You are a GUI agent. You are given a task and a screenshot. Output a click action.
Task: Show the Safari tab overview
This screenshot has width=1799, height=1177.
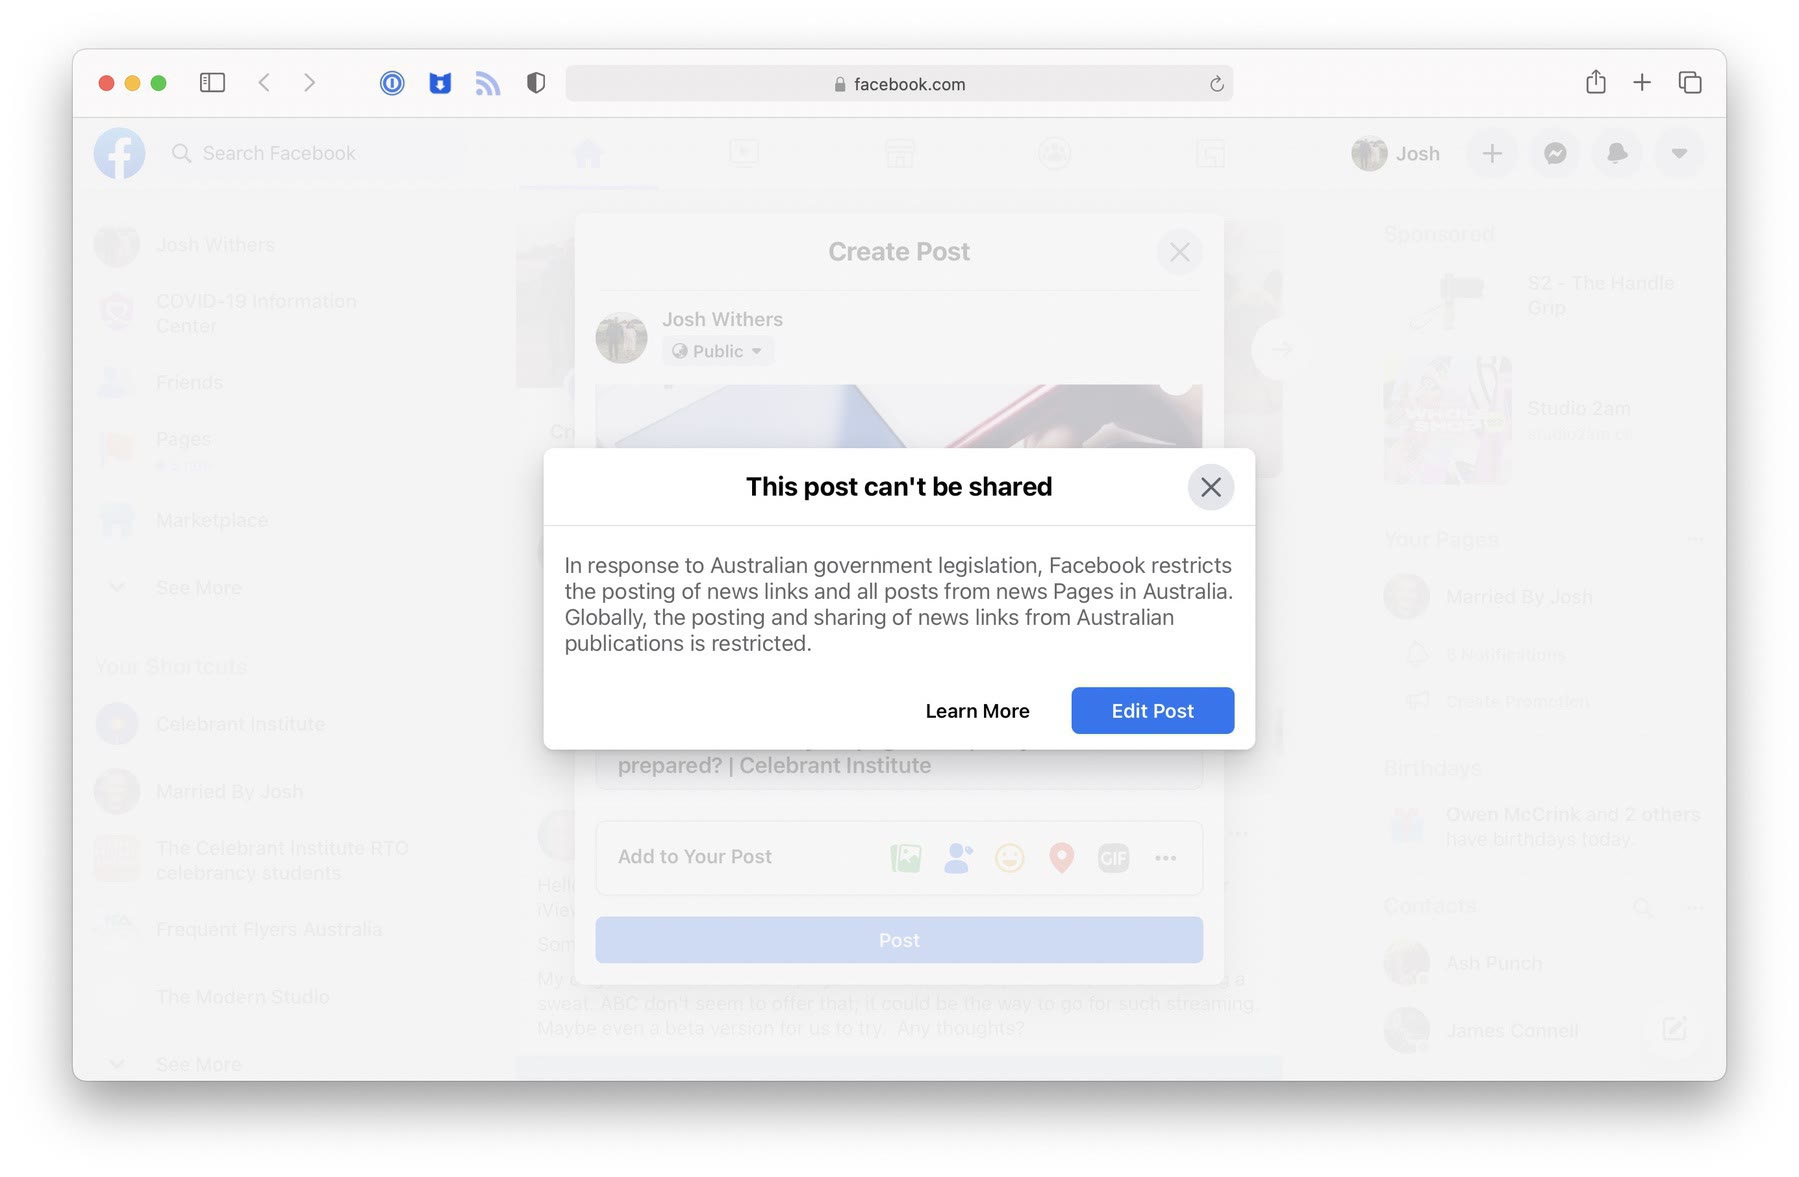point(1689,82)
